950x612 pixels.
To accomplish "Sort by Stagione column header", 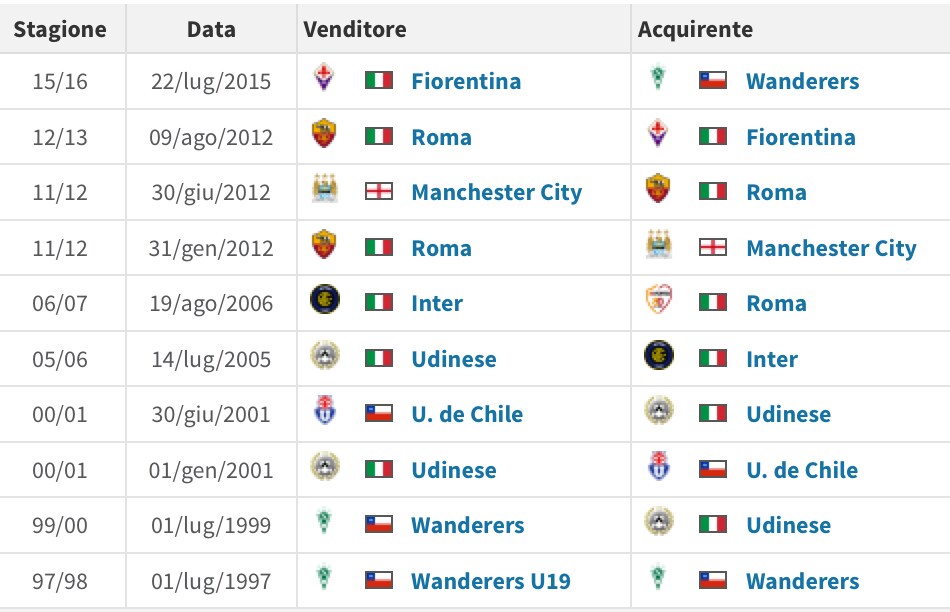I will click(60, 29).
